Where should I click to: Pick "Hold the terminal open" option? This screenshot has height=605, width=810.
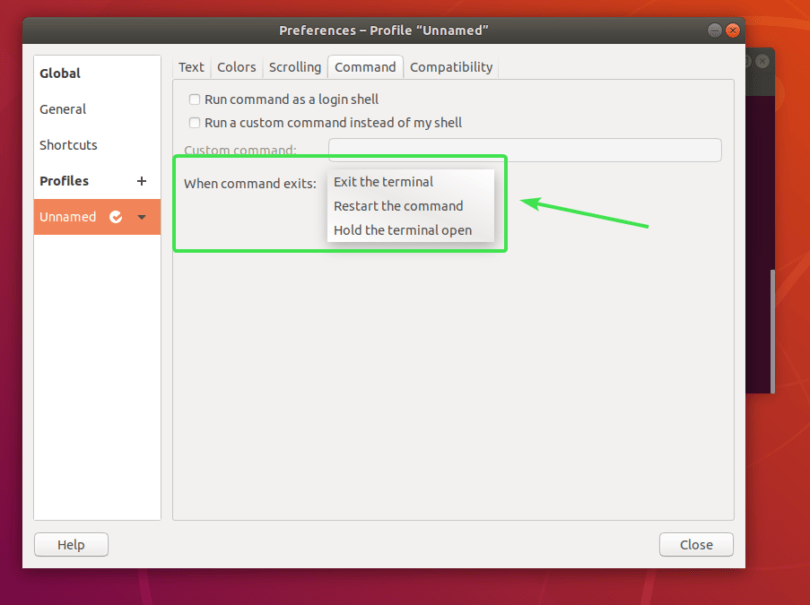[401, 230]
